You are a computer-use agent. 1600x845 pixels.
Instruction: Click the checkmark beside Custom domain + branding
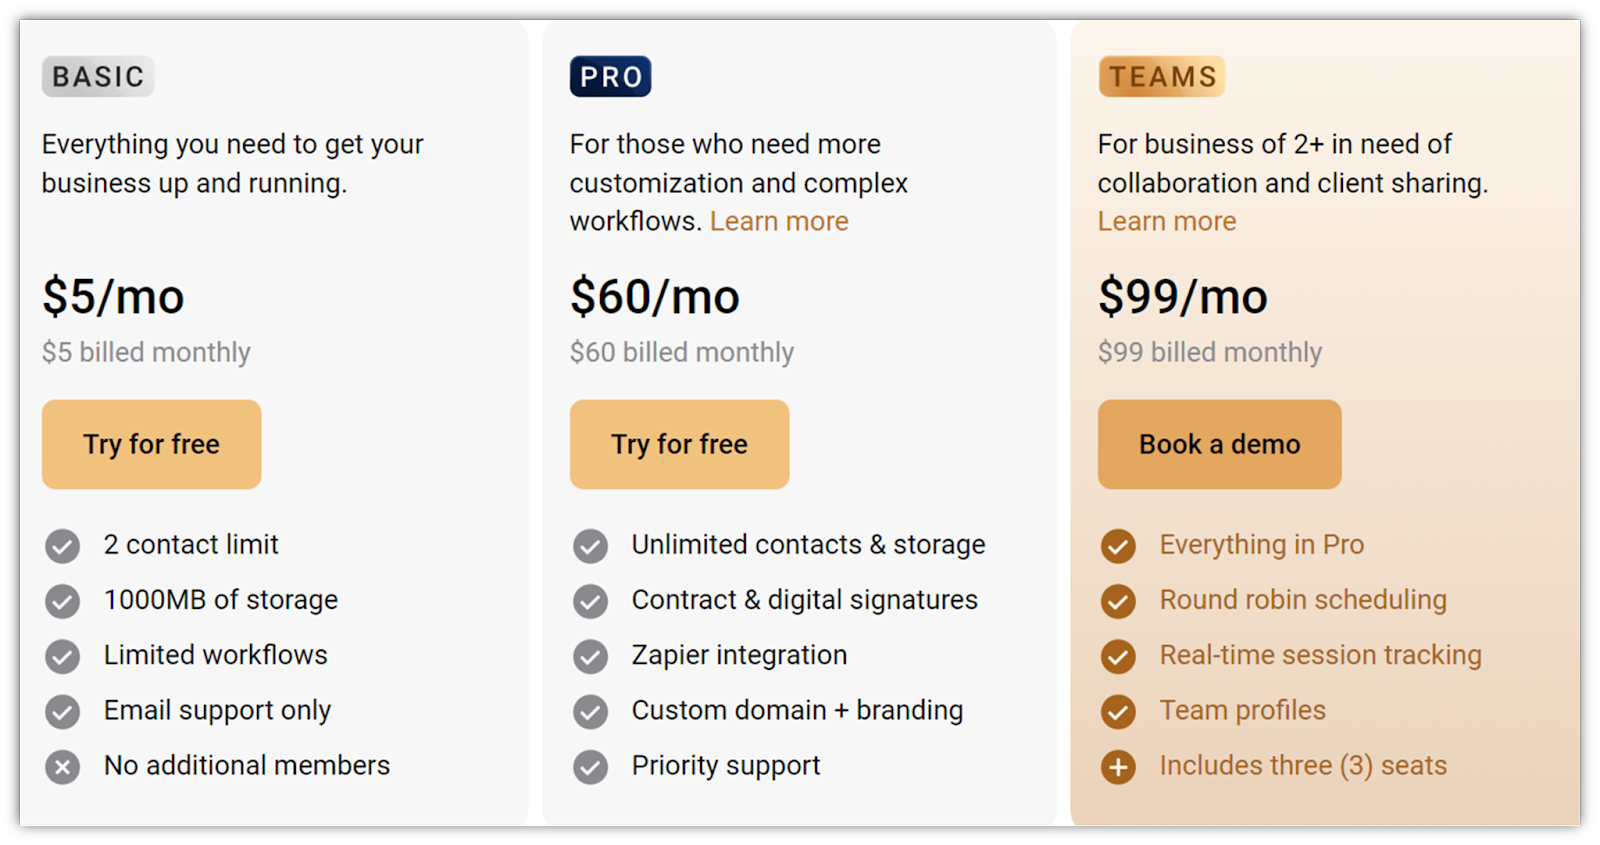click(590, 712)
